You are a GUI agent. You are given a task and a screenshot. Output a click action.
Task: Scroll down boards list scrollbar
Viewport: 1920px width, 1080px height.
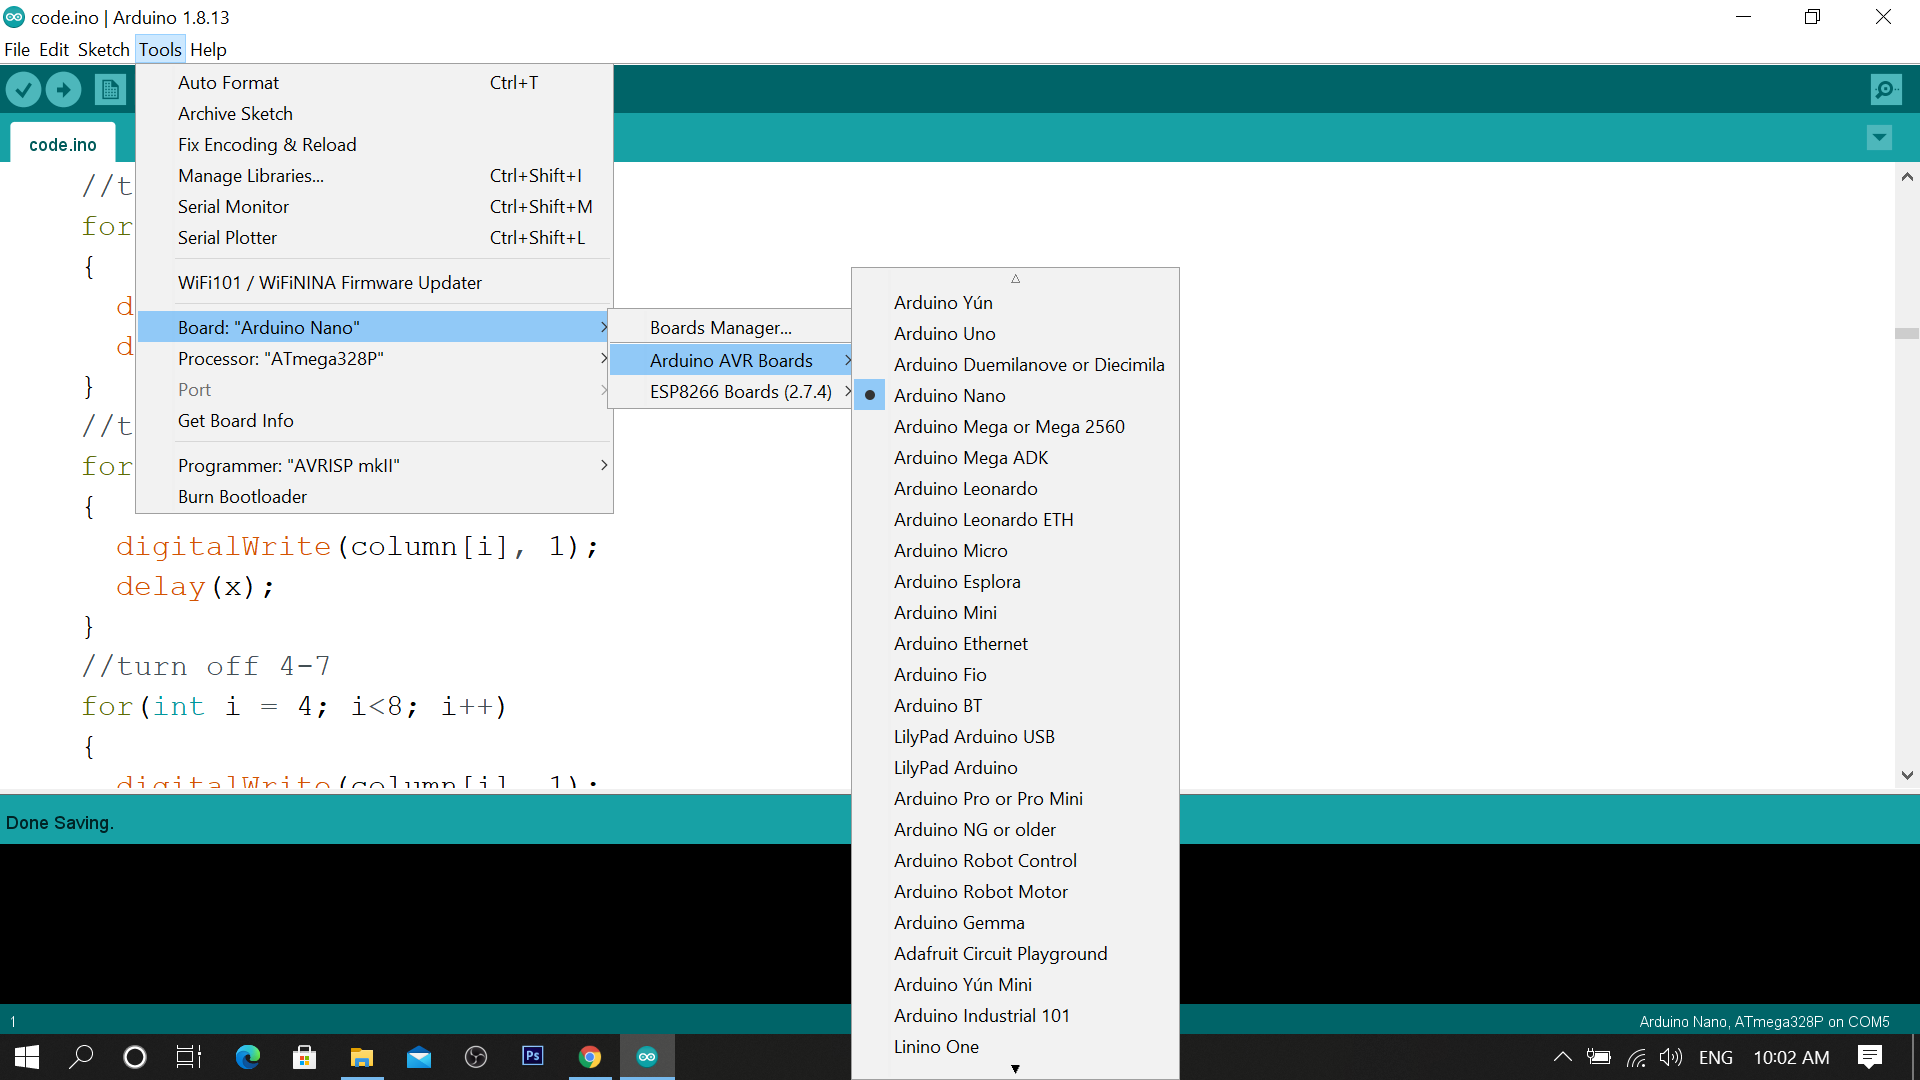click(x=1015, y=1068)
